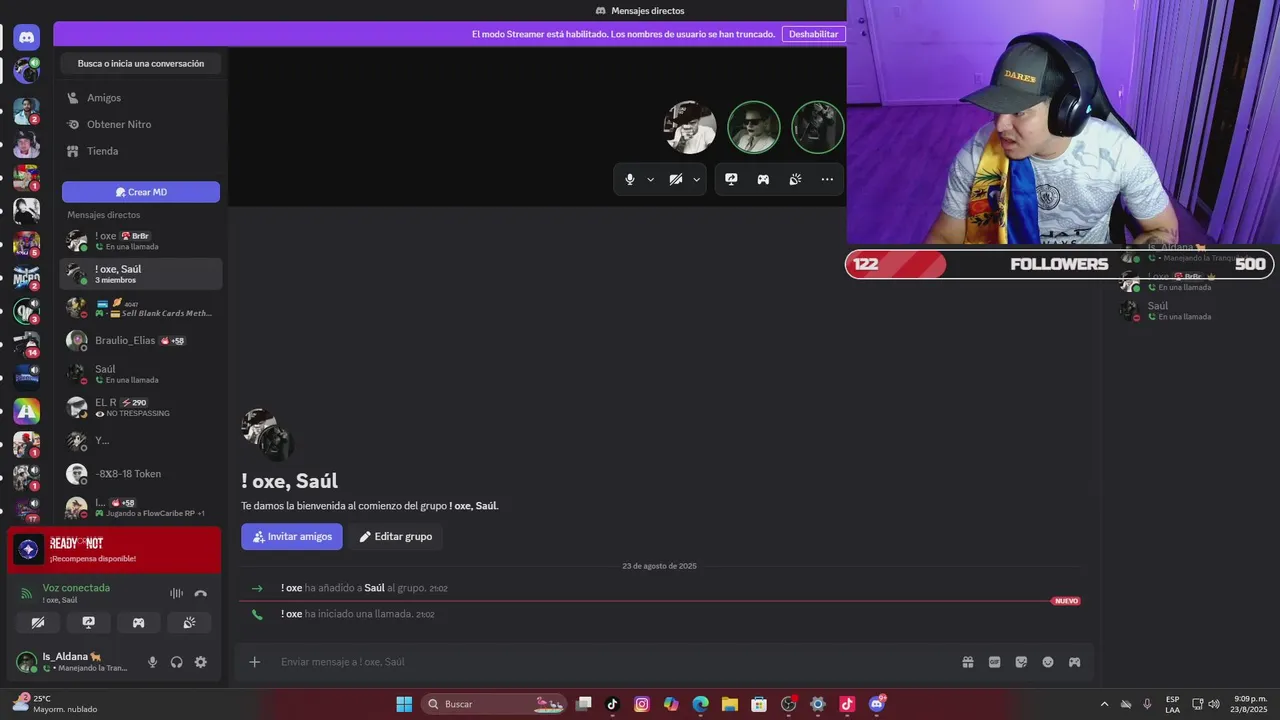Open Braulio_Elias direct message
The height and width of the screenshot is (720, 1280).
[x=141, y=341]
